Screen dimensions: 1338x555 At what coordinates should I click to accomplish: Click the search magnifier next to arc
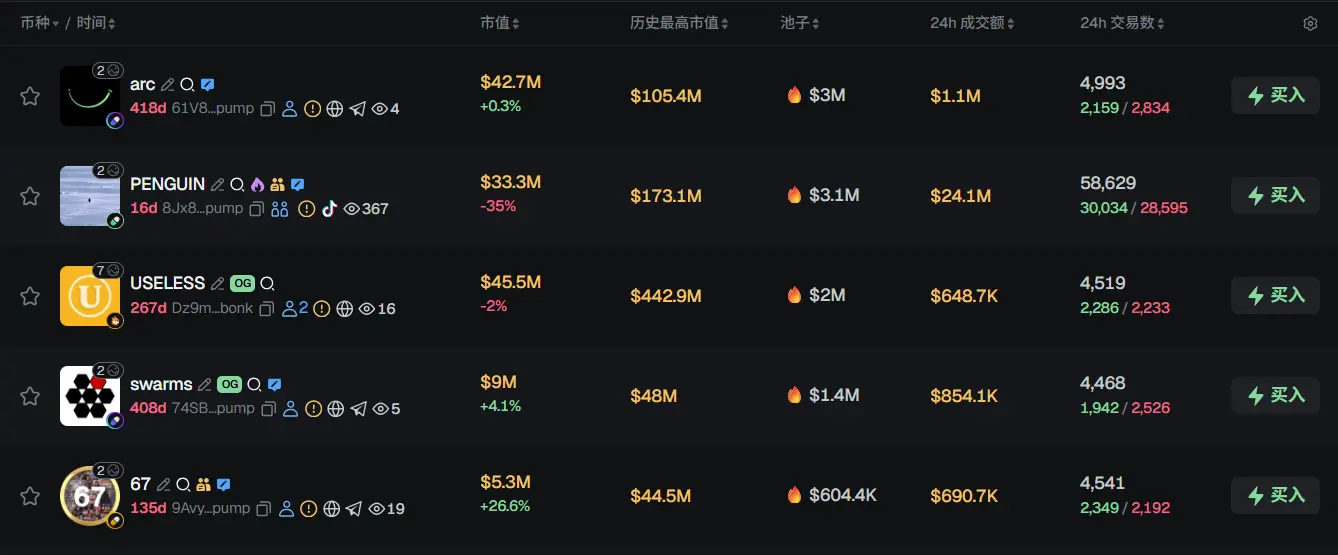187,85
